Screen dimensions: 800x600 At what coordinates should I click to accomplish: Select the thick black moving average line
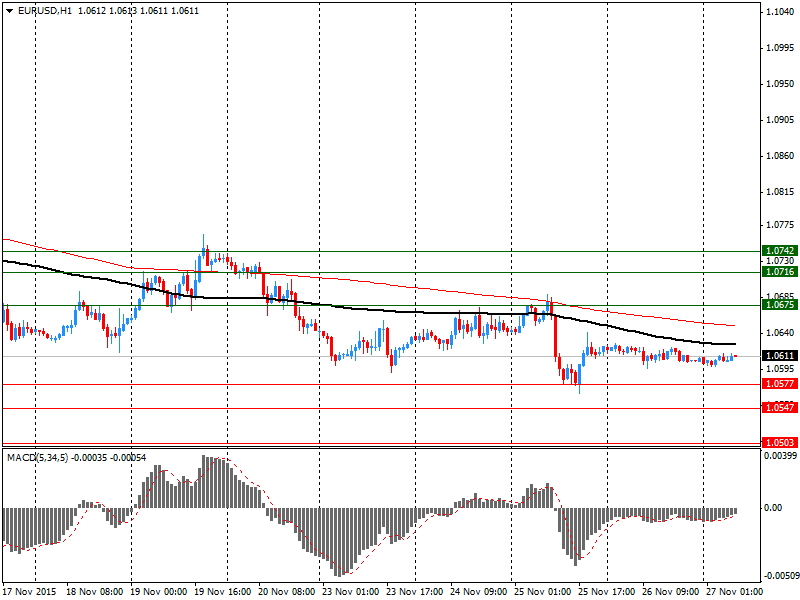tap(369, 308)
